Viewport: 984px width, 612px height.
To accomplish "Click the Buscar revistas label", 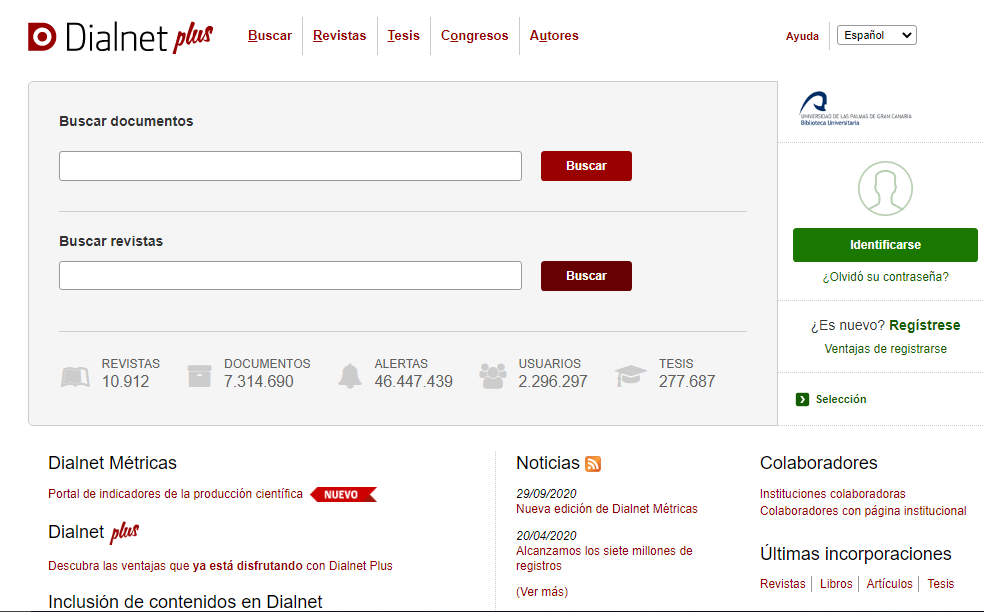I will tap(111, 241).
